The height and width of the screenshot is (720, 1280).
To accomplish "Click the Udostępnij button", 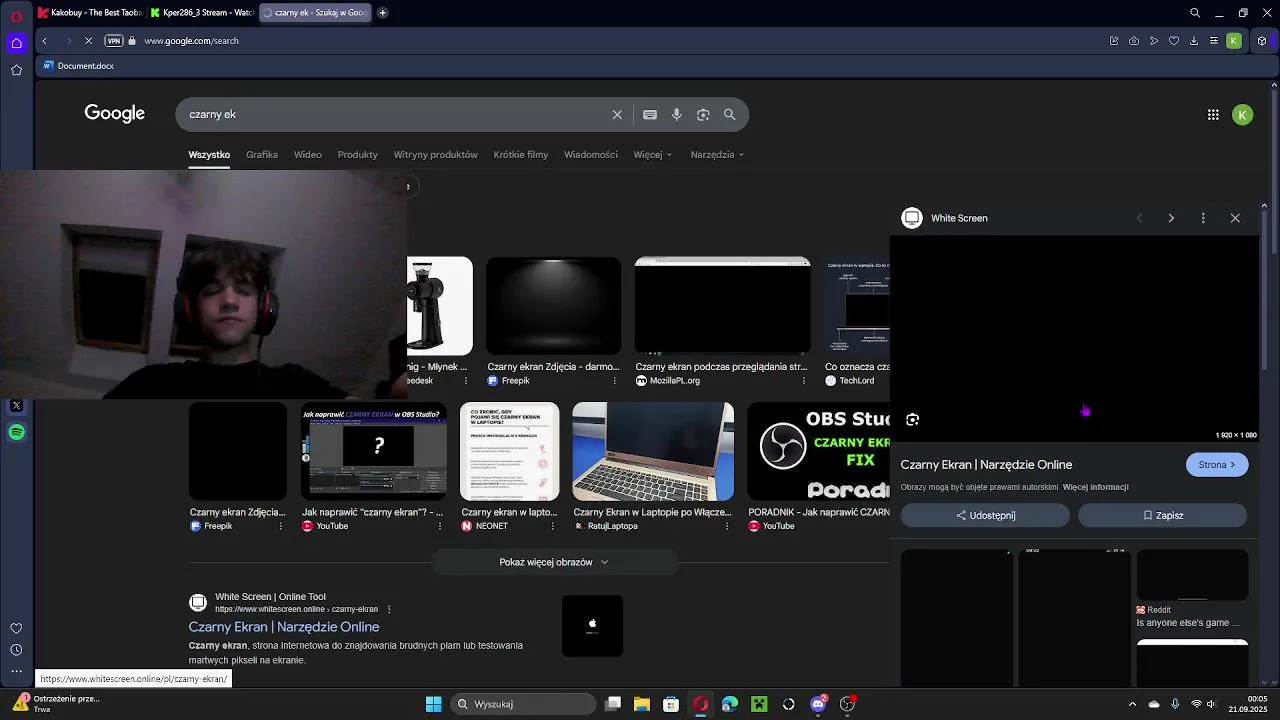I will (985, 515).
